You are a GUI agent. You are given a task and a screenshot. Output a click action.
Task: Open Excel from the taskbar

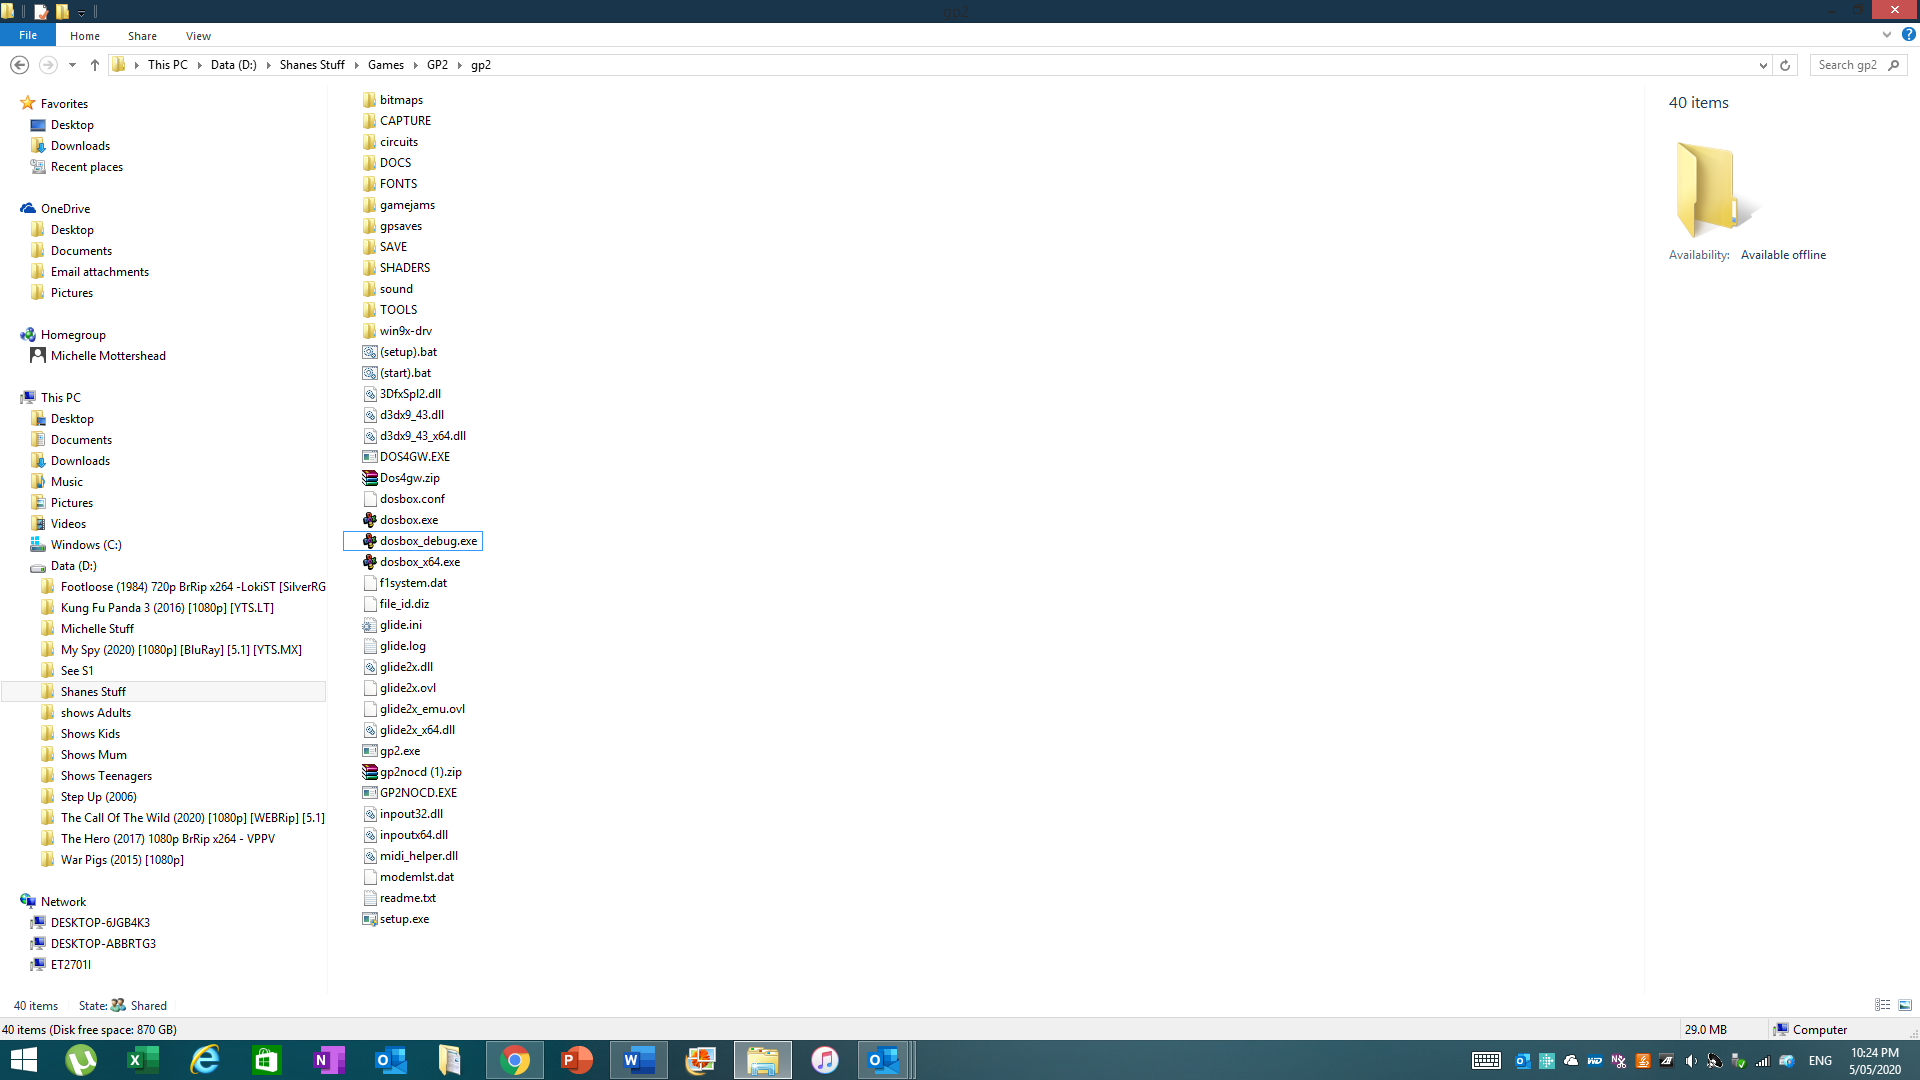(143, 1060)
